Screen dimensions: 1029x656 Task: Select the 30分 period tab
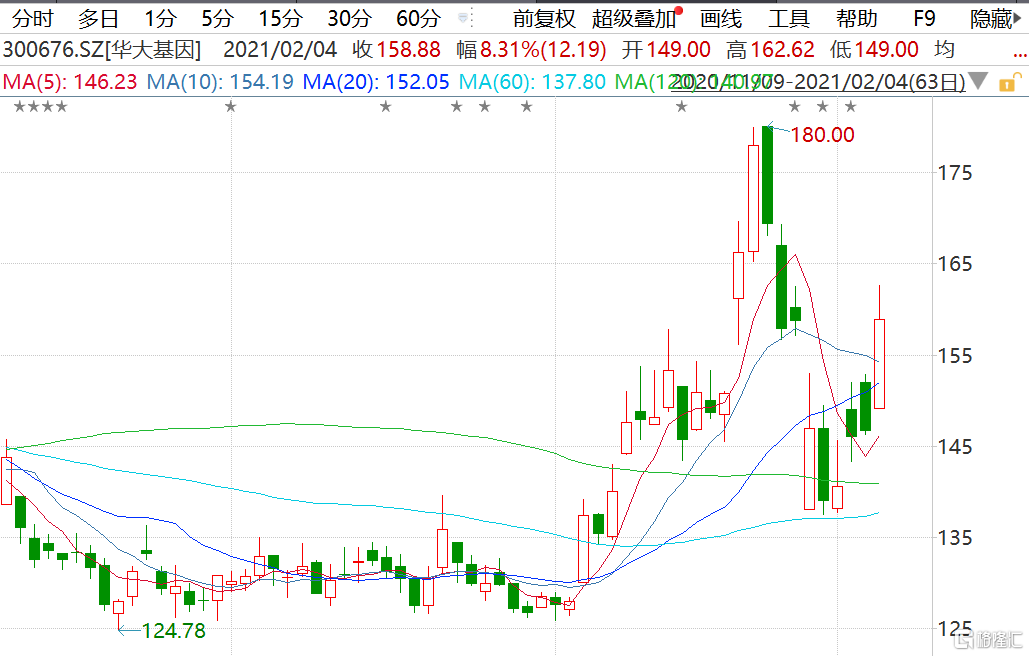[x=350, y=18]
